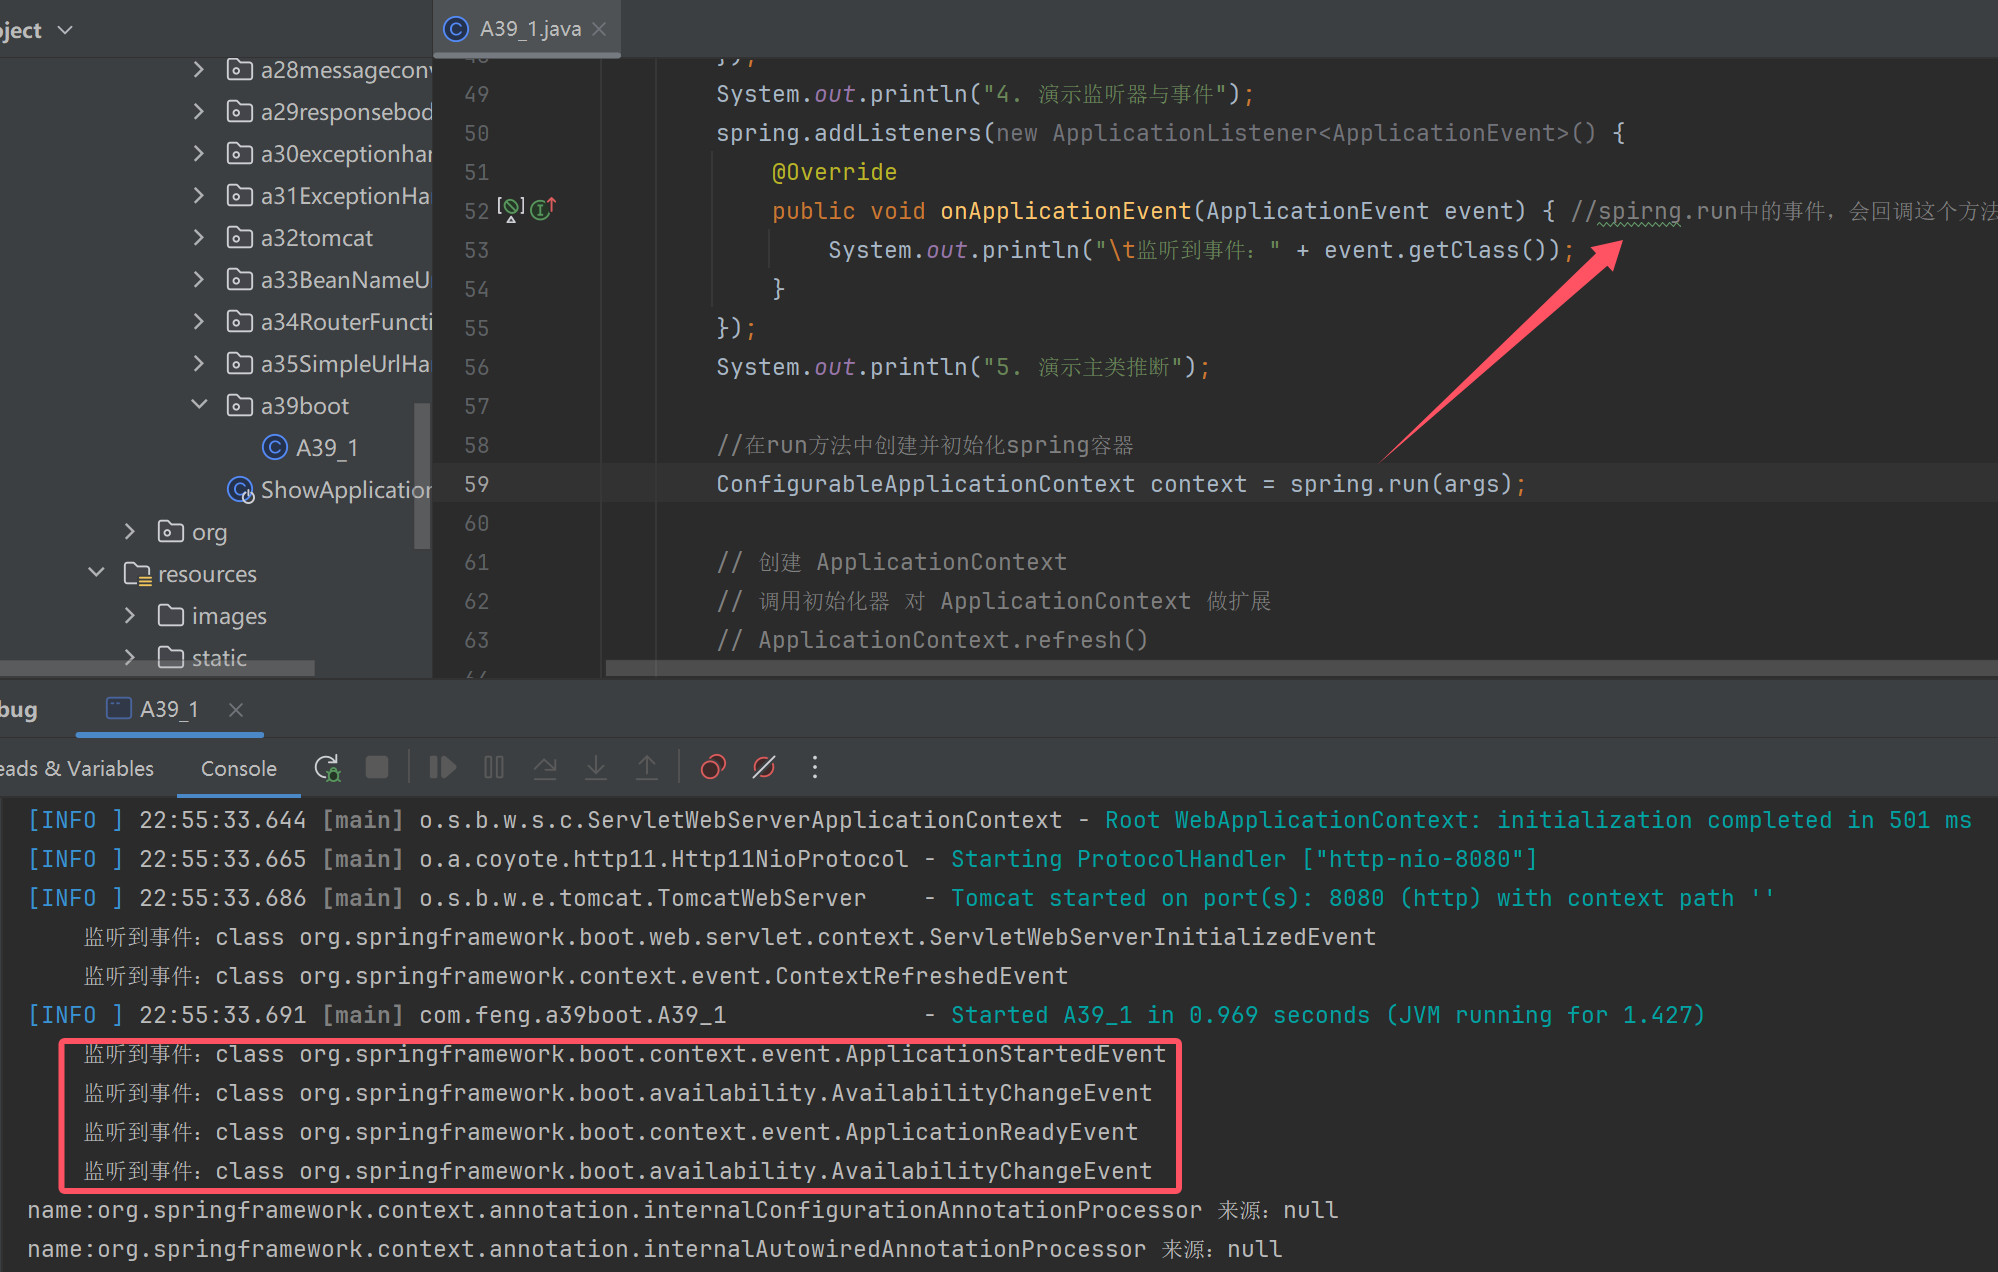Click the ContextRefreshedEvent console line
This screenshot has height=1272, width=1998.
click(576, 976)
